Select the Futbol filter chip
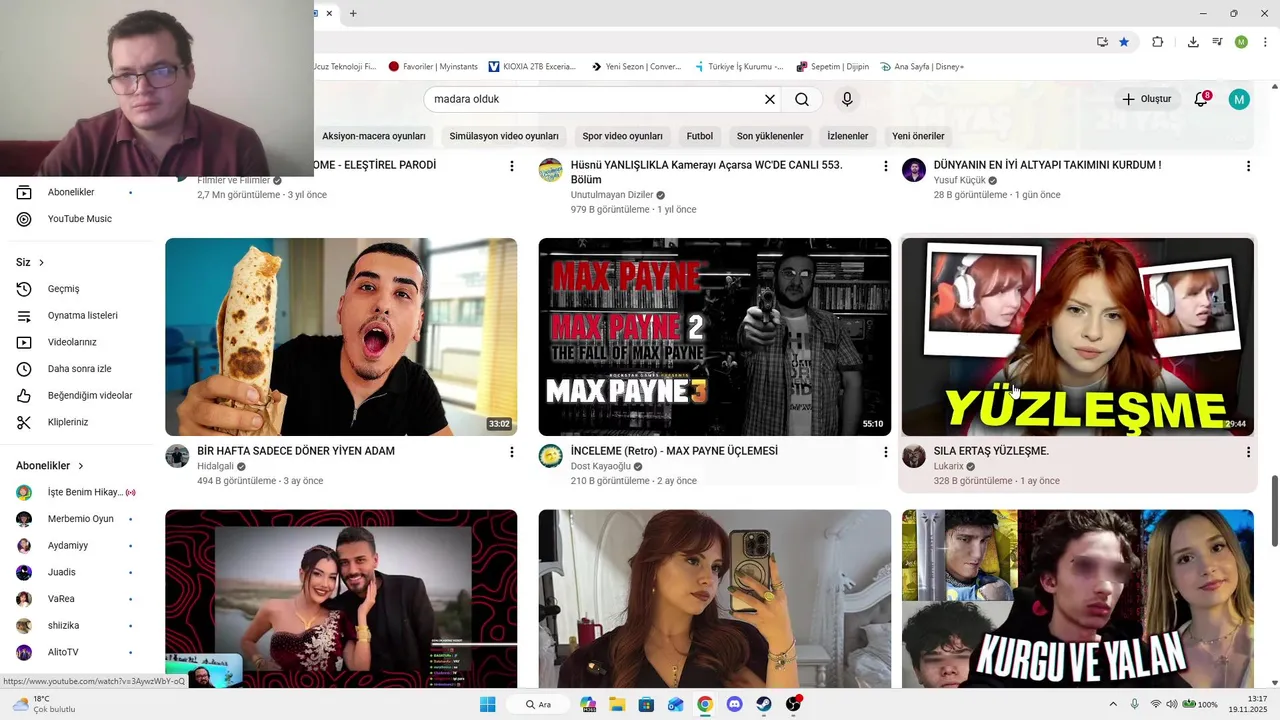This screenshot has width=1280, height=720. [x=700, y=136]
